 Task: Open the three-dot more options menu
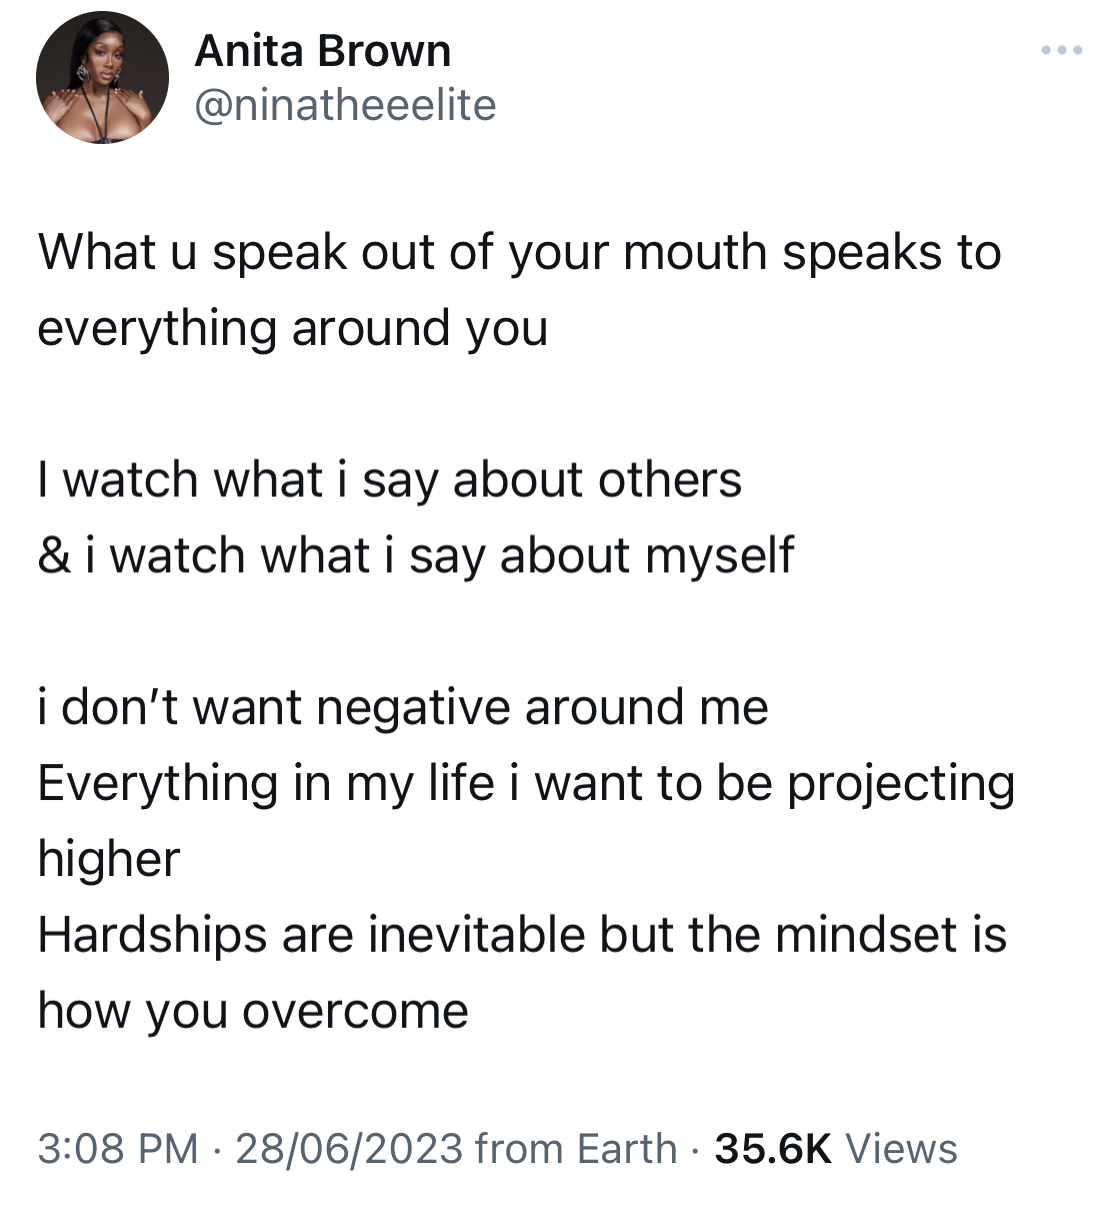click(x=1061, y=49)
